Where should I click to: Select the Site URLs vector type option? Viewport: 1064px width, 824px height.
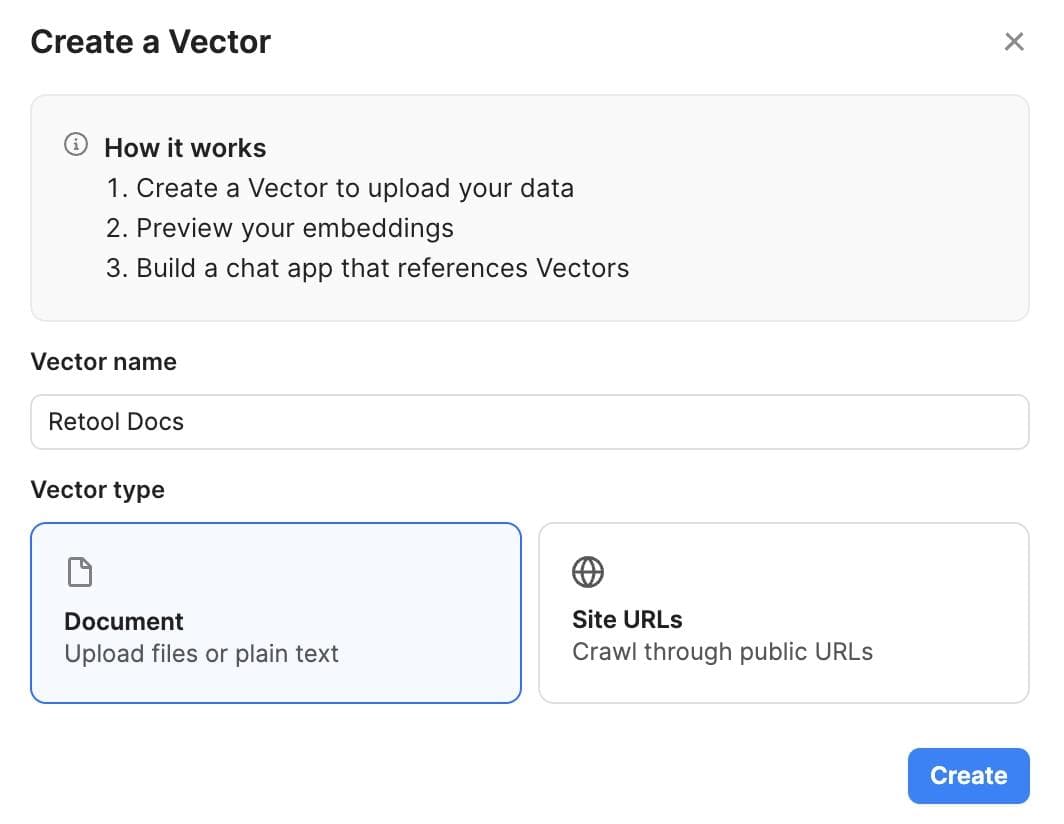click(x=784, y=612)
